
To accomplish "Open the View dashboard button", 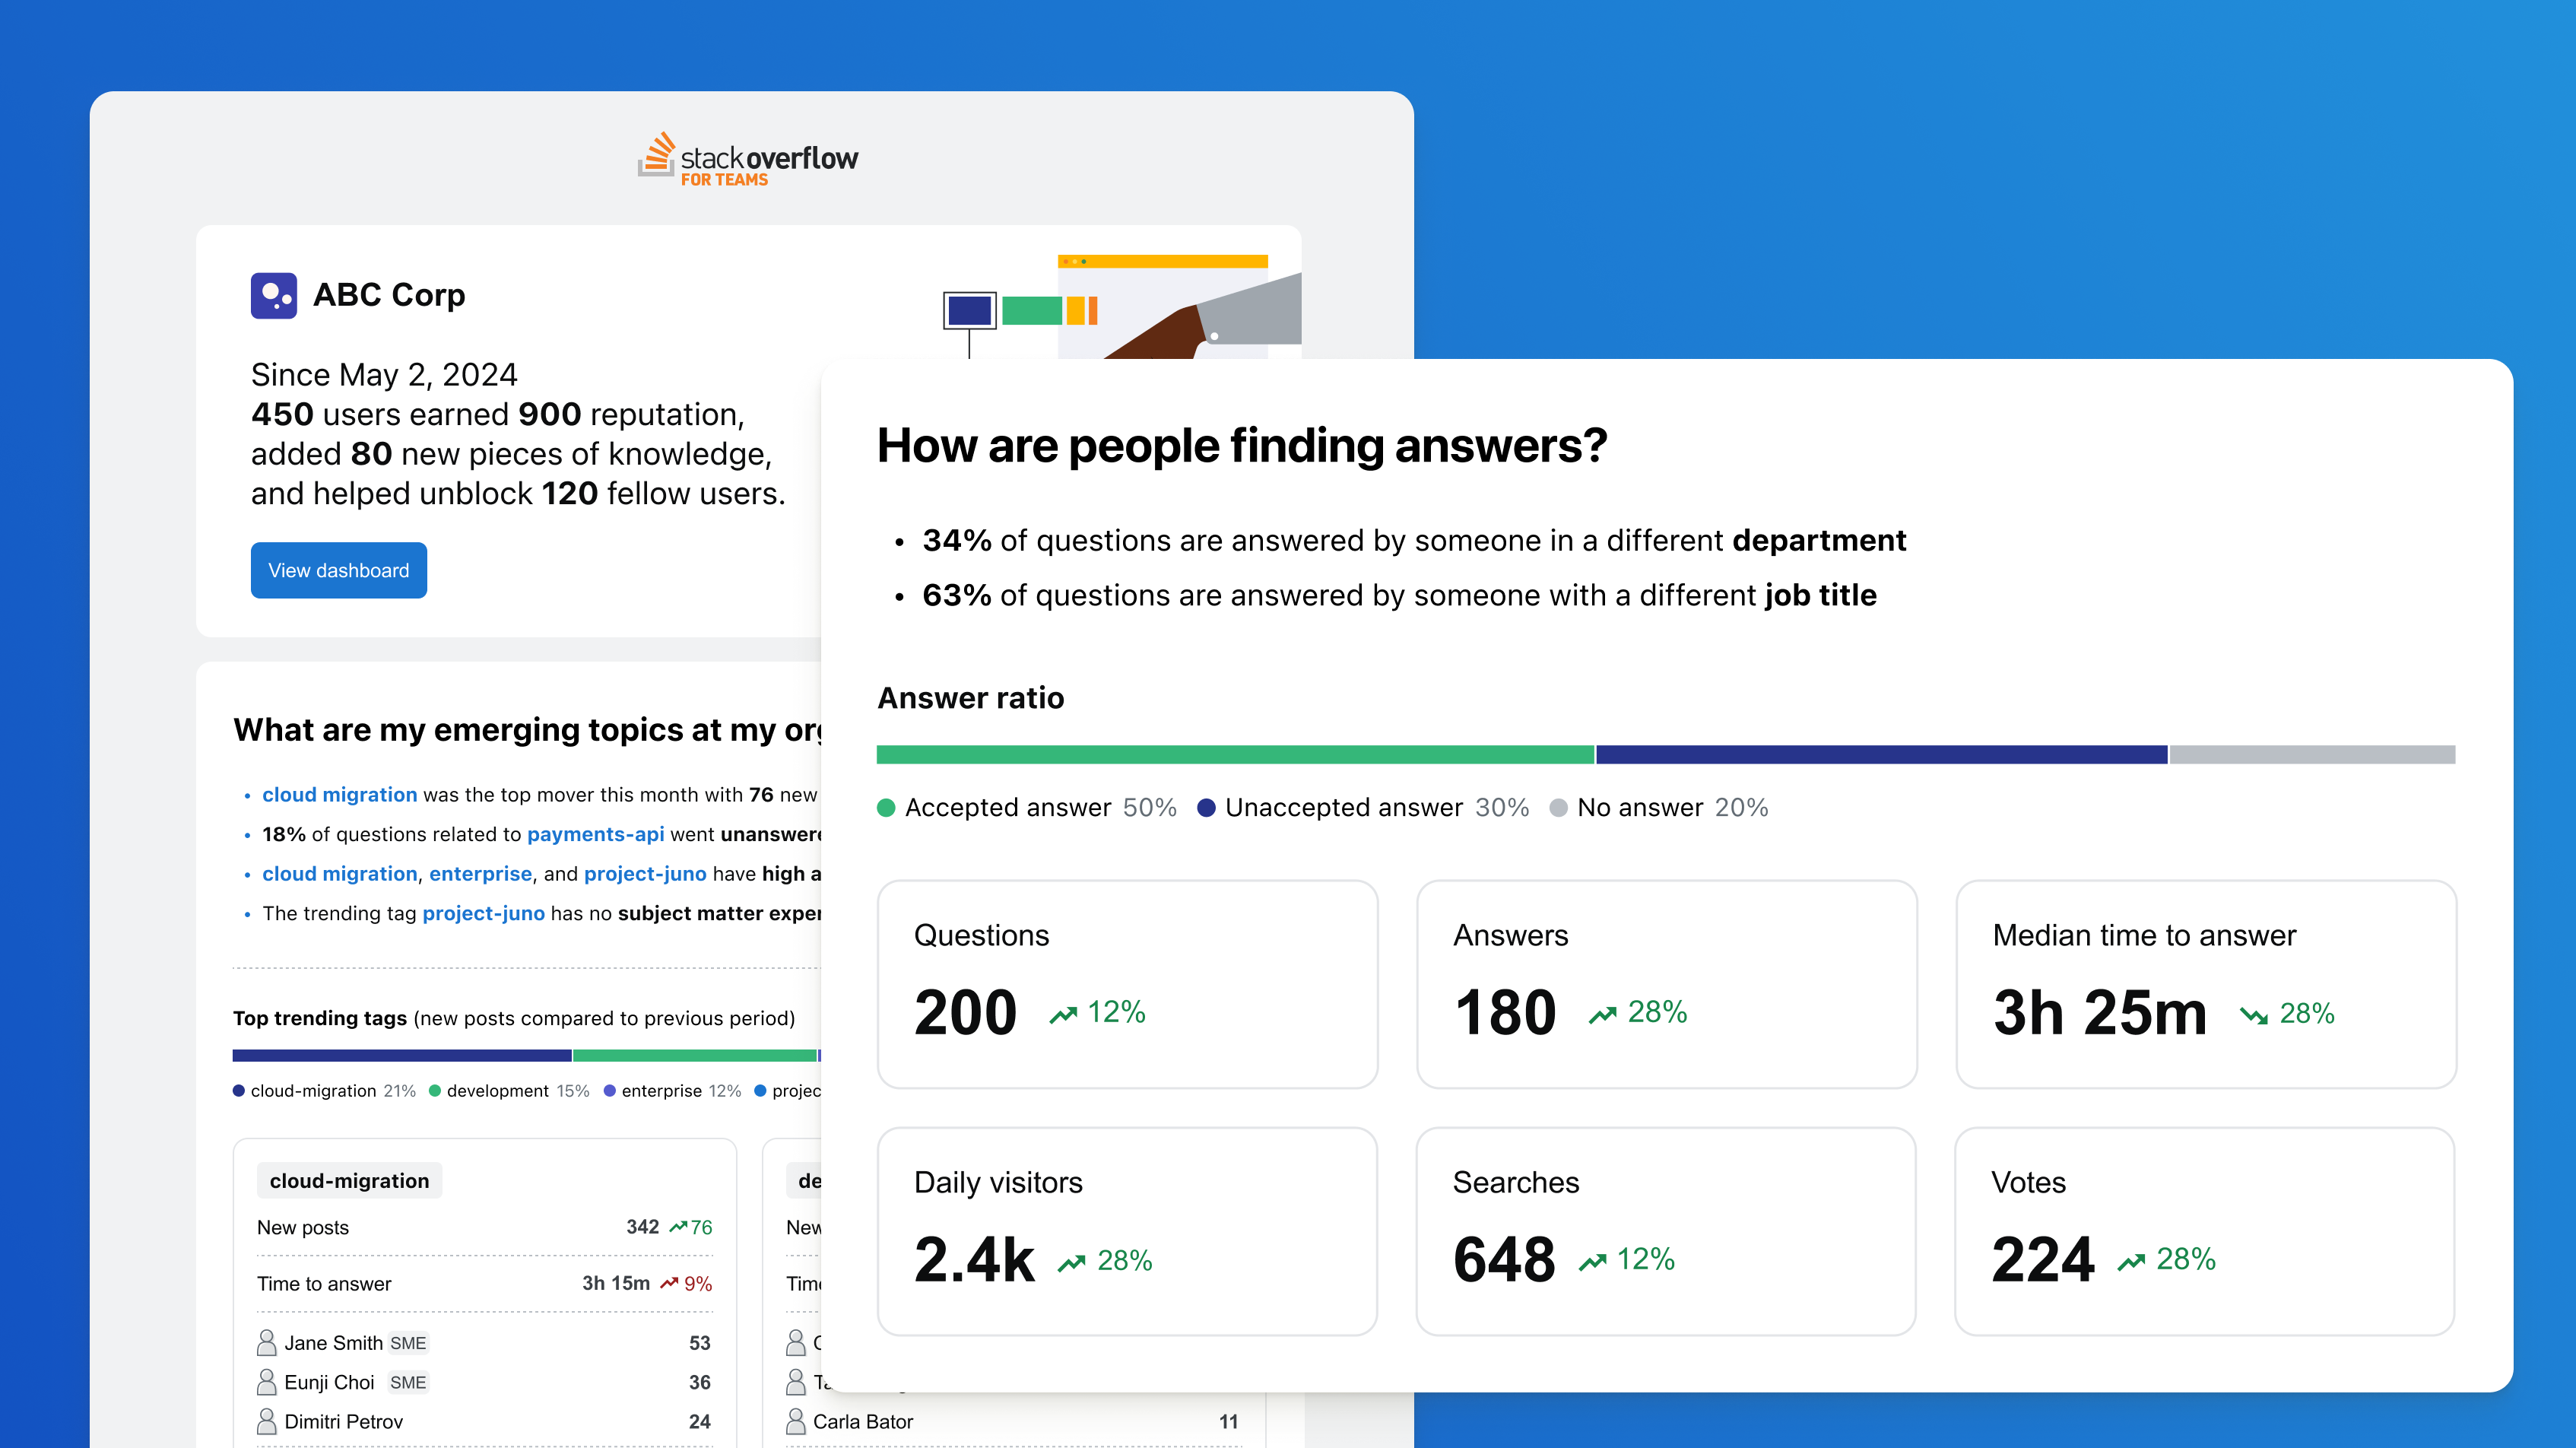I will 339,570.
